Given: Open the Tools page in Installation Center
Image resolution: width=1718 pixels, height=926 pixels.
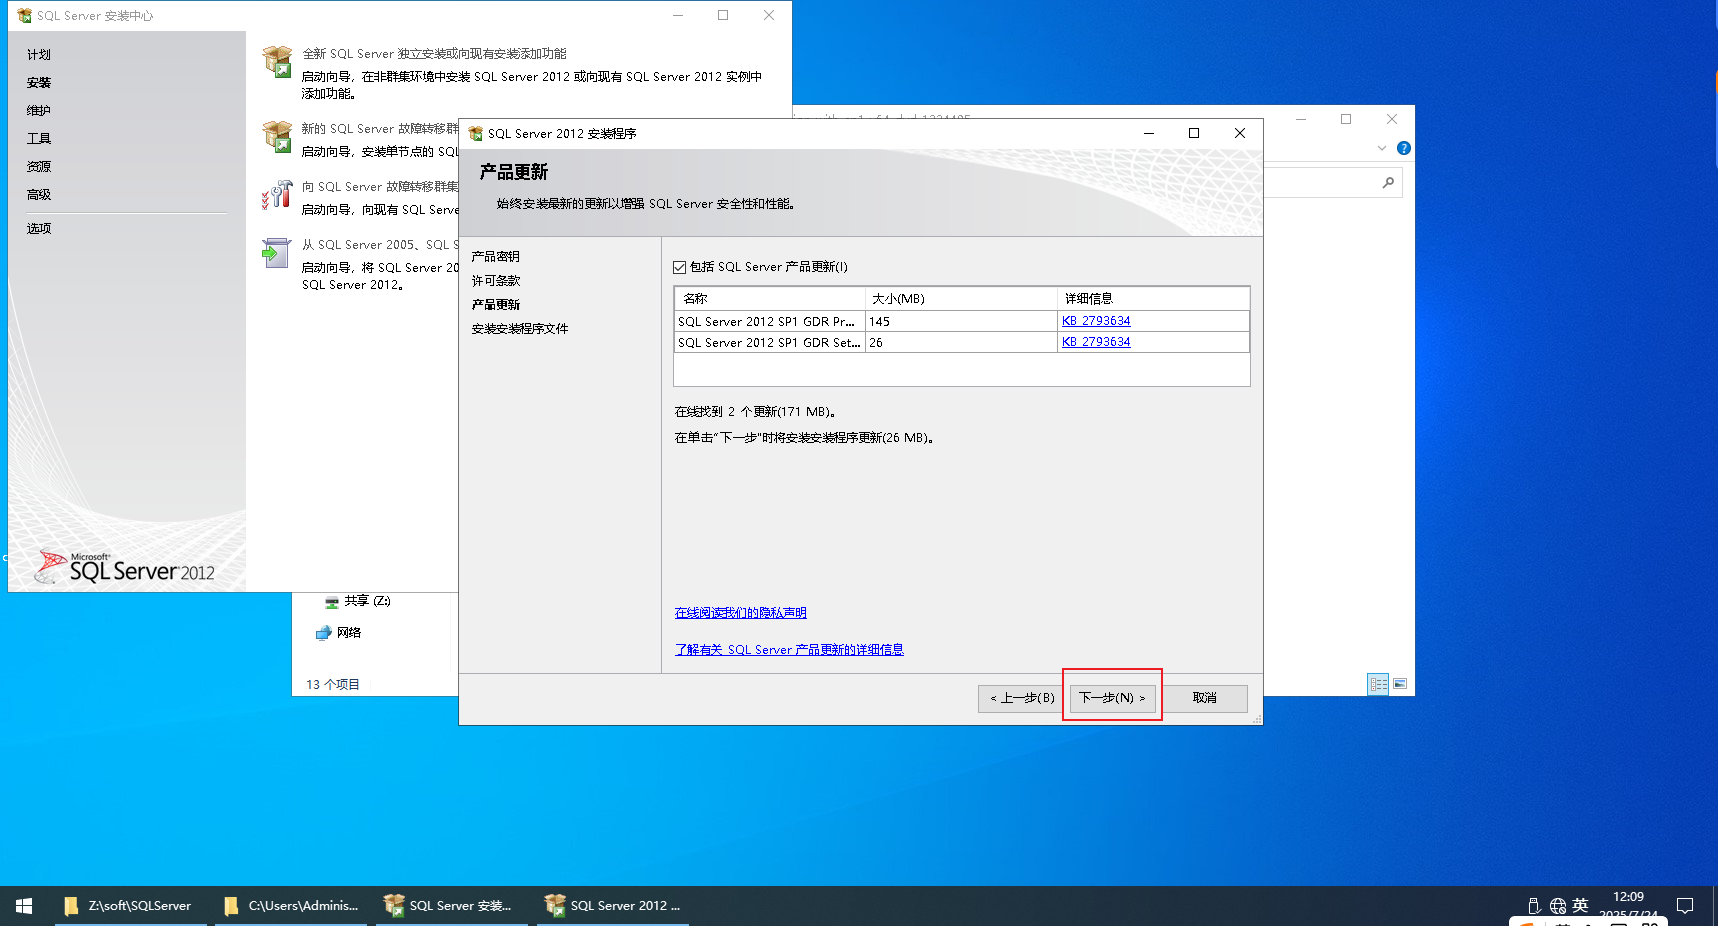Looking at the screenshot, I should (39, 139).
